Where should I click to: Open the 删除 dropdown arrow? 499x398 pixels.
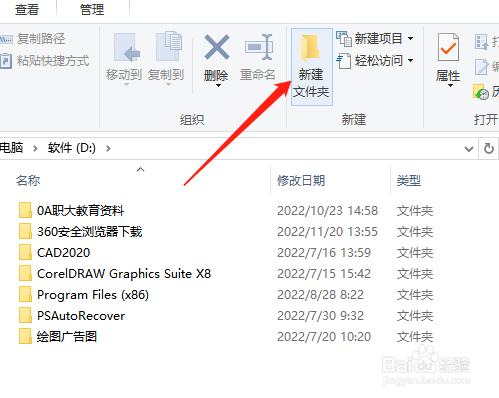pos(218,86)
